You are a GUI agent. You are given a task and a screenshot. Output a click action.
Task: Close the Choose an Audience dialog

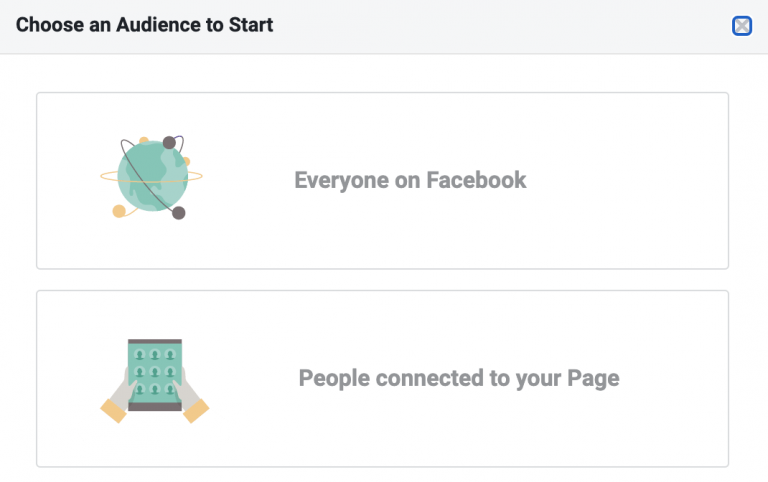pos(742,26)
